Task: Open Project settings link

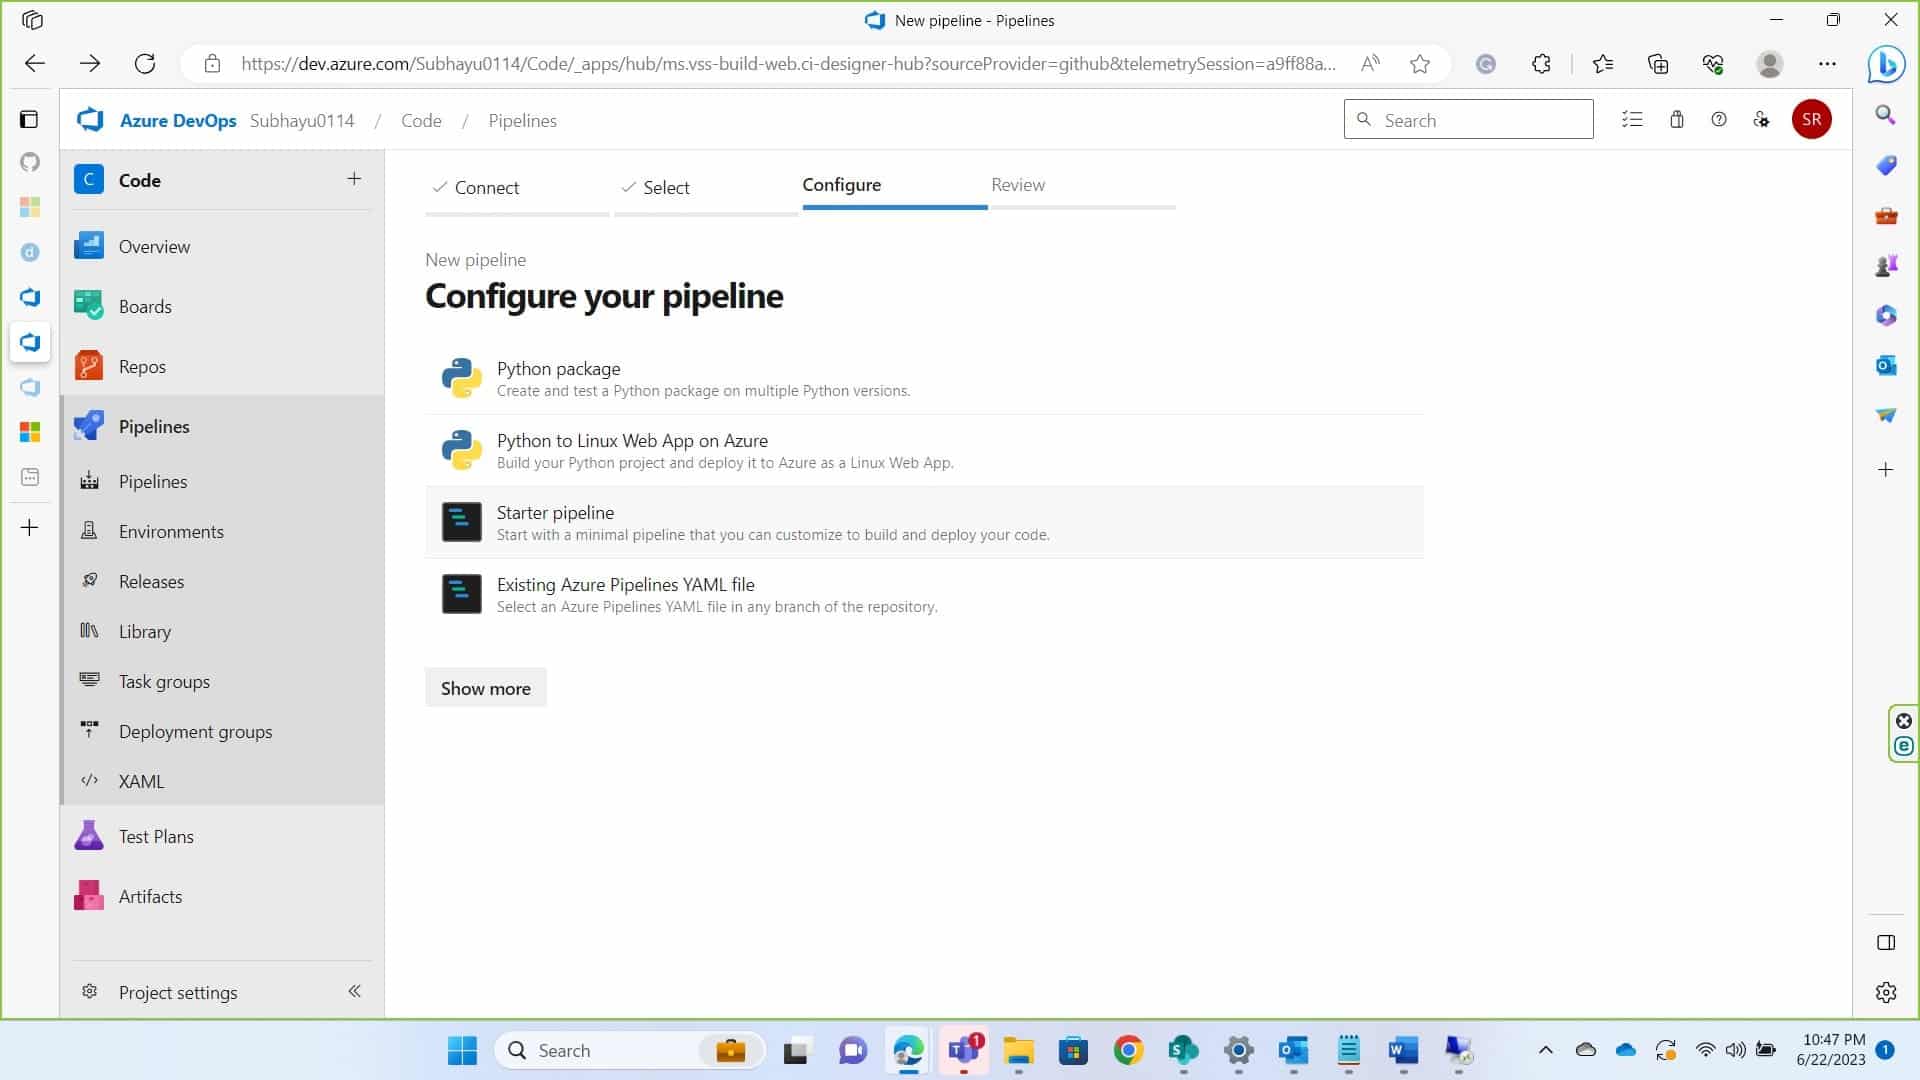Action: [x=178, y=993]
